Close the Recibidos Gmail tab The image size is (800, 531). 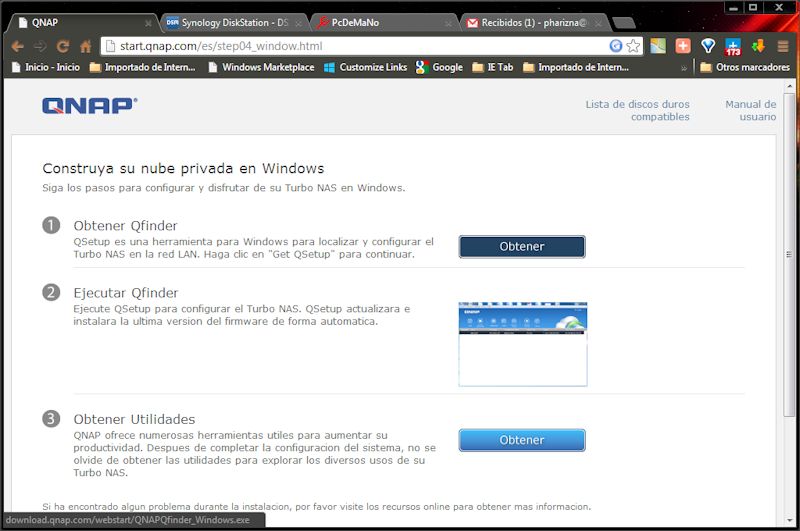pyautogui.click(x=598, y=23)
